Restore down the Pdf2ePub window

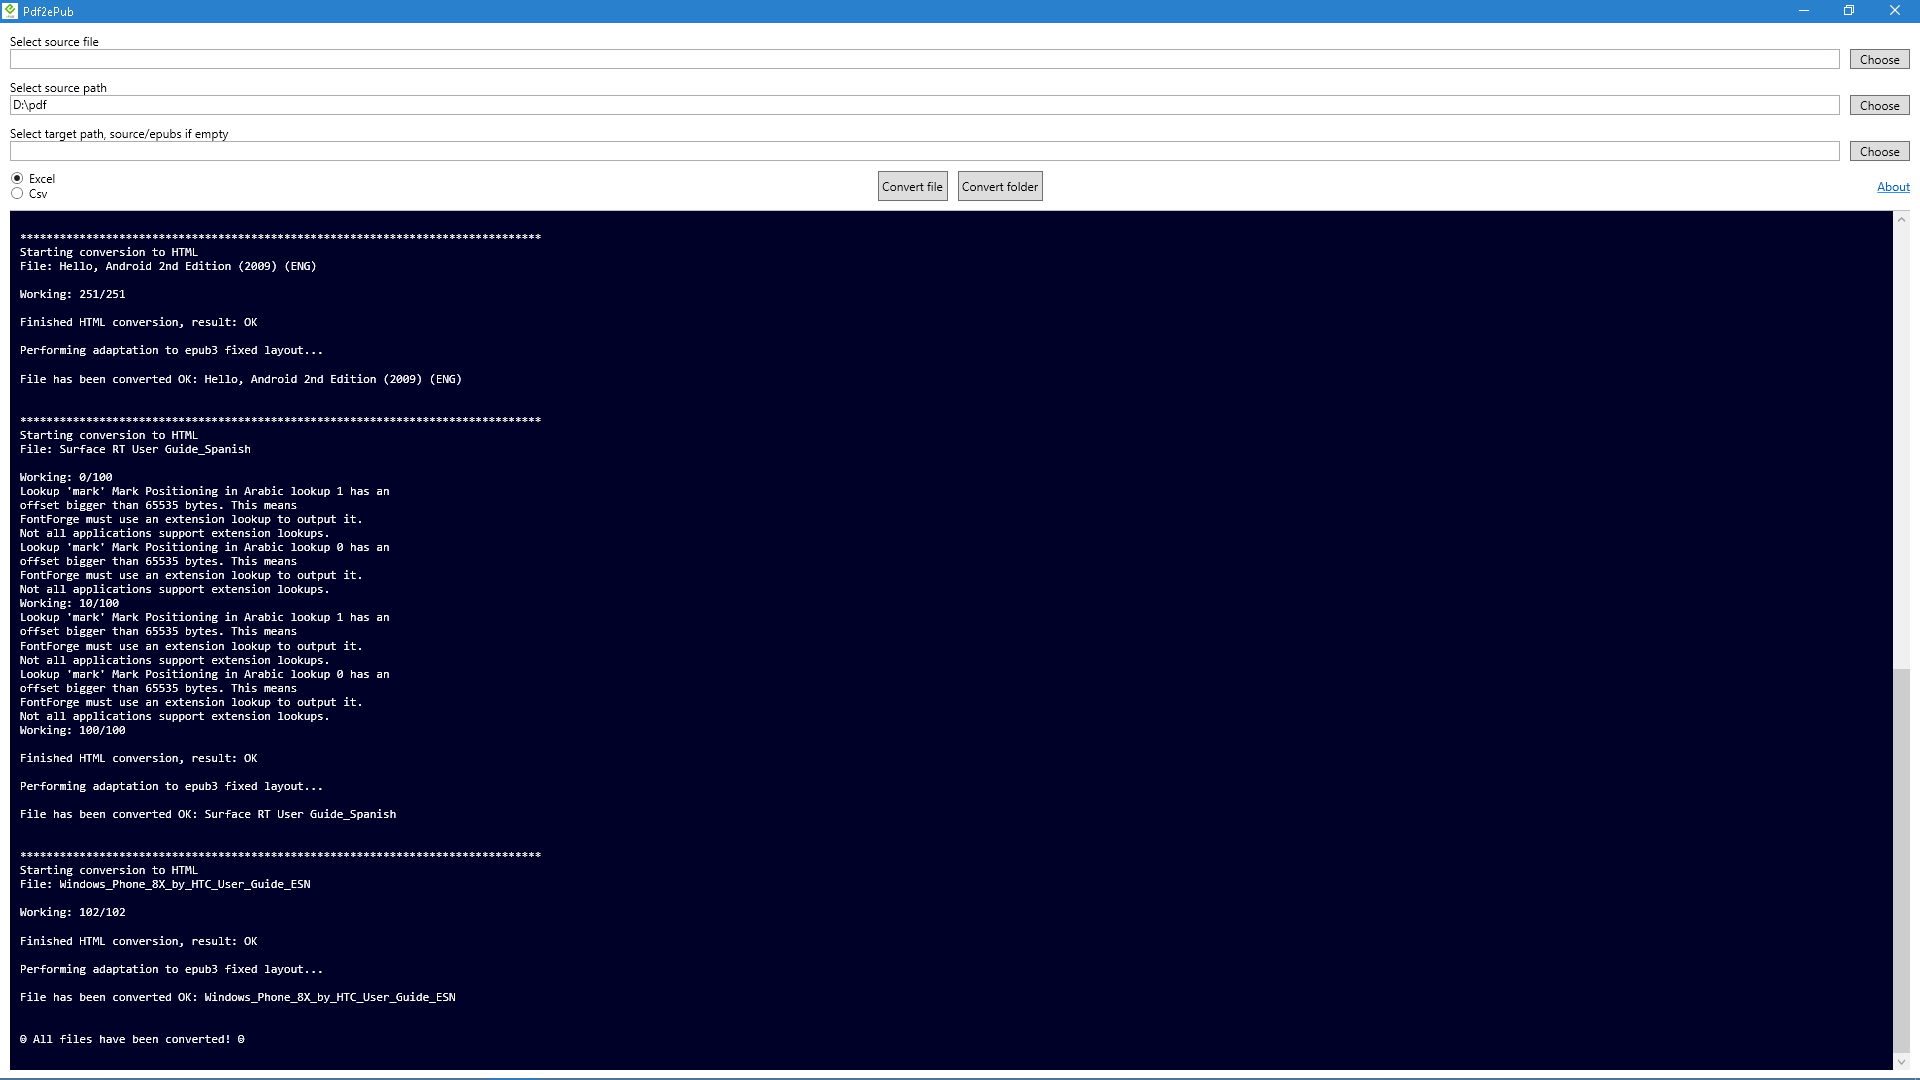click(x=1849, y=11)
